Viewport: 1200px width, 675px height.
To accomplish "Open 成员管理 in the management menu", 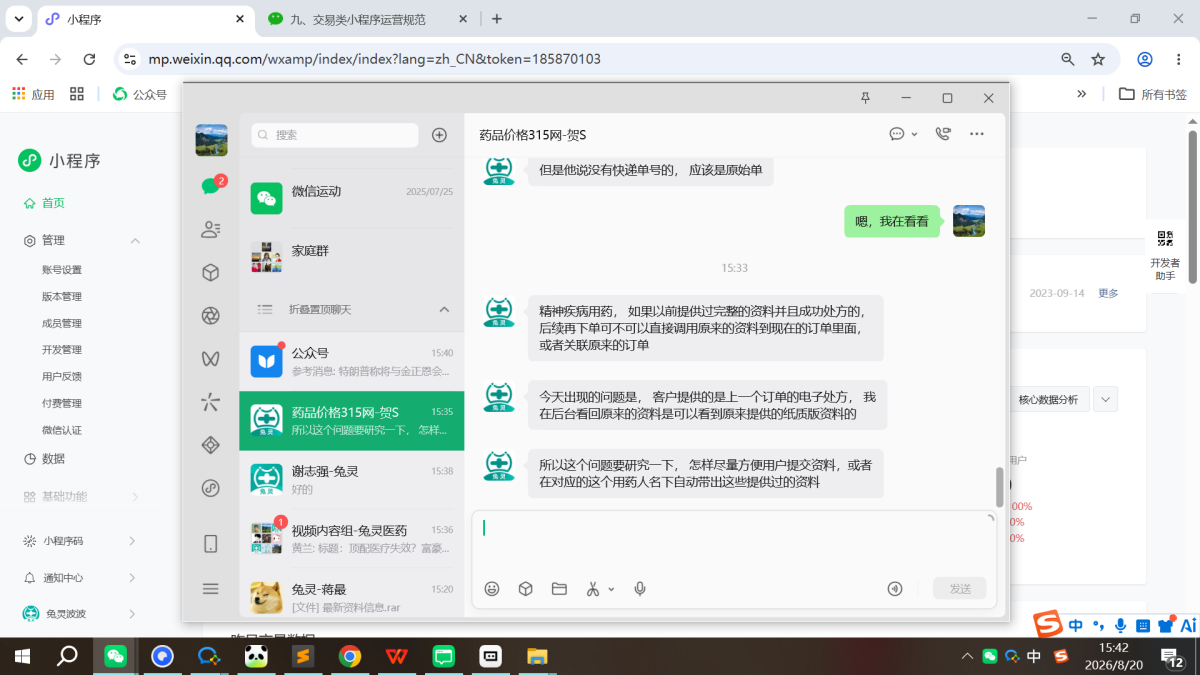I will pyautogui.click(x=62, y=324).
